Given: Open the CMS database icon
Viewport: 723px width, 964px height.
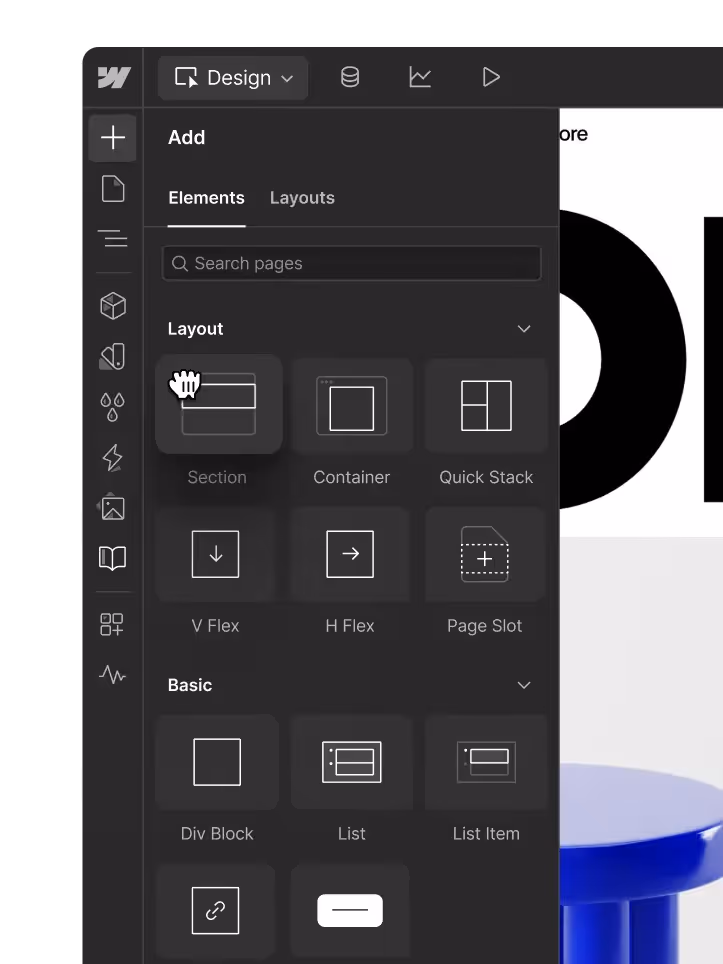Looking at the screenshot, I should point(350,77).
